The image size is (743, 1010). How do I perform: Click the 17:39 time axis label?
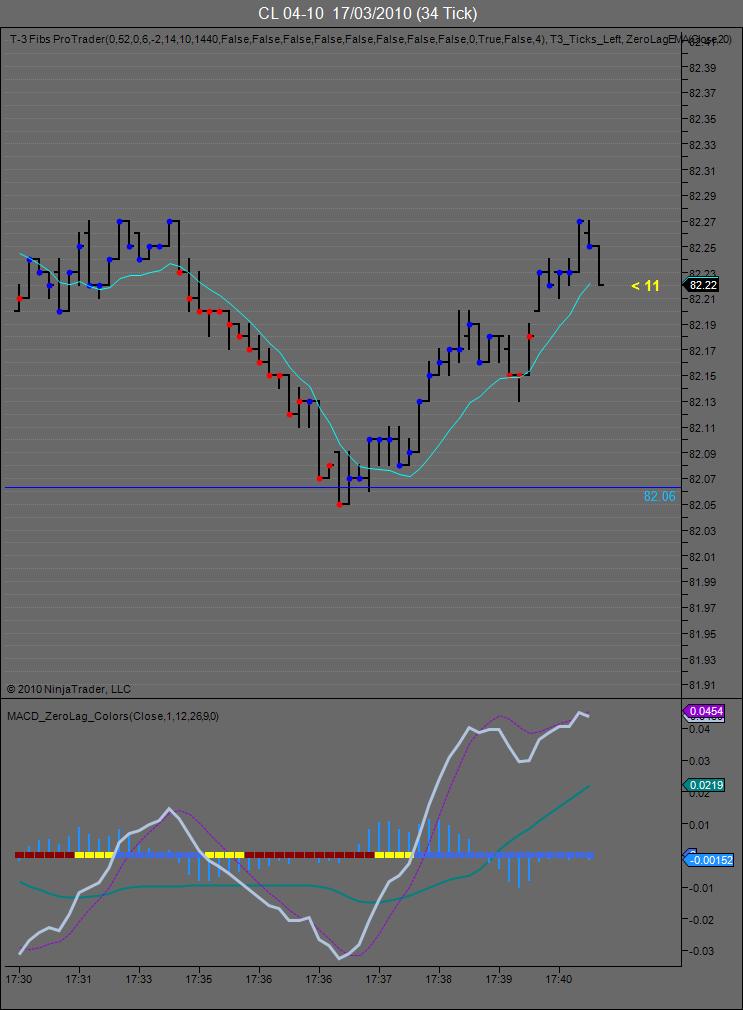click(x=498, y=979)
